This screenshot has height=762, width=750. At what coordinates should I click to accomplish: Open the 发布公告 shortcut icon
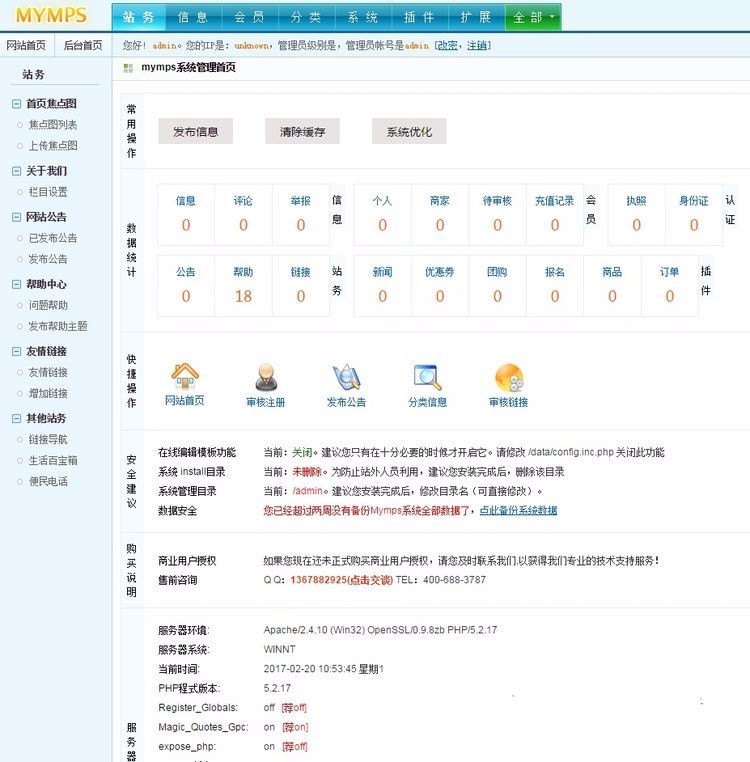(347, 377)
